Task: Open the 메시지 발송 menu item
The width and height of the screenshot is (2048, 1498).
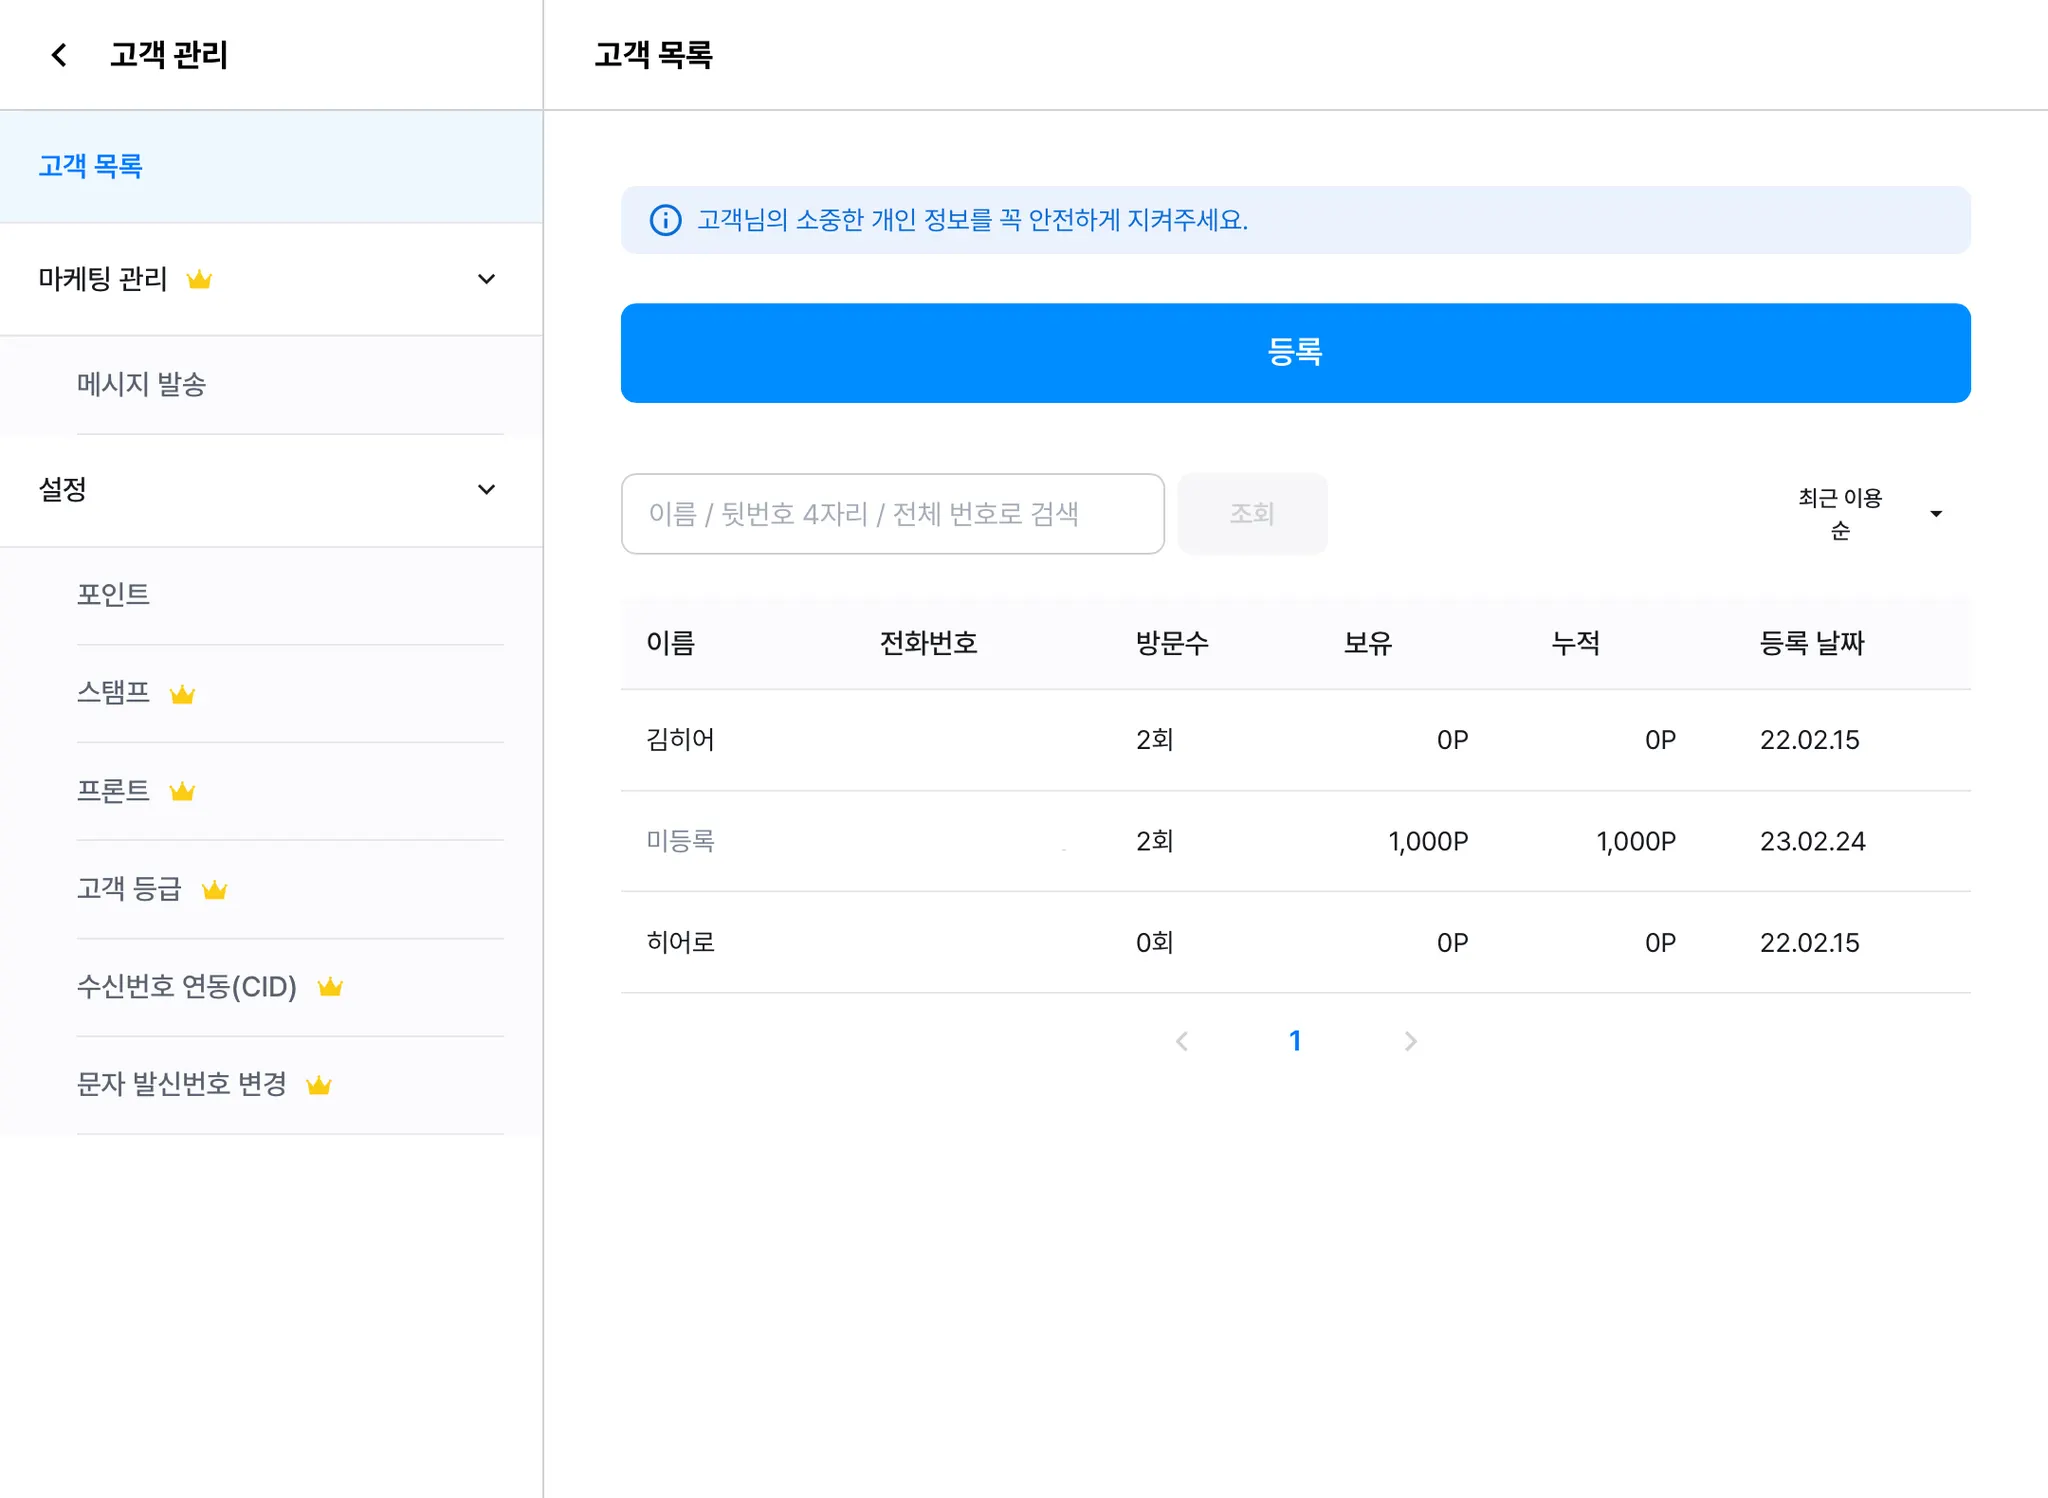Action: coord(141,384)
